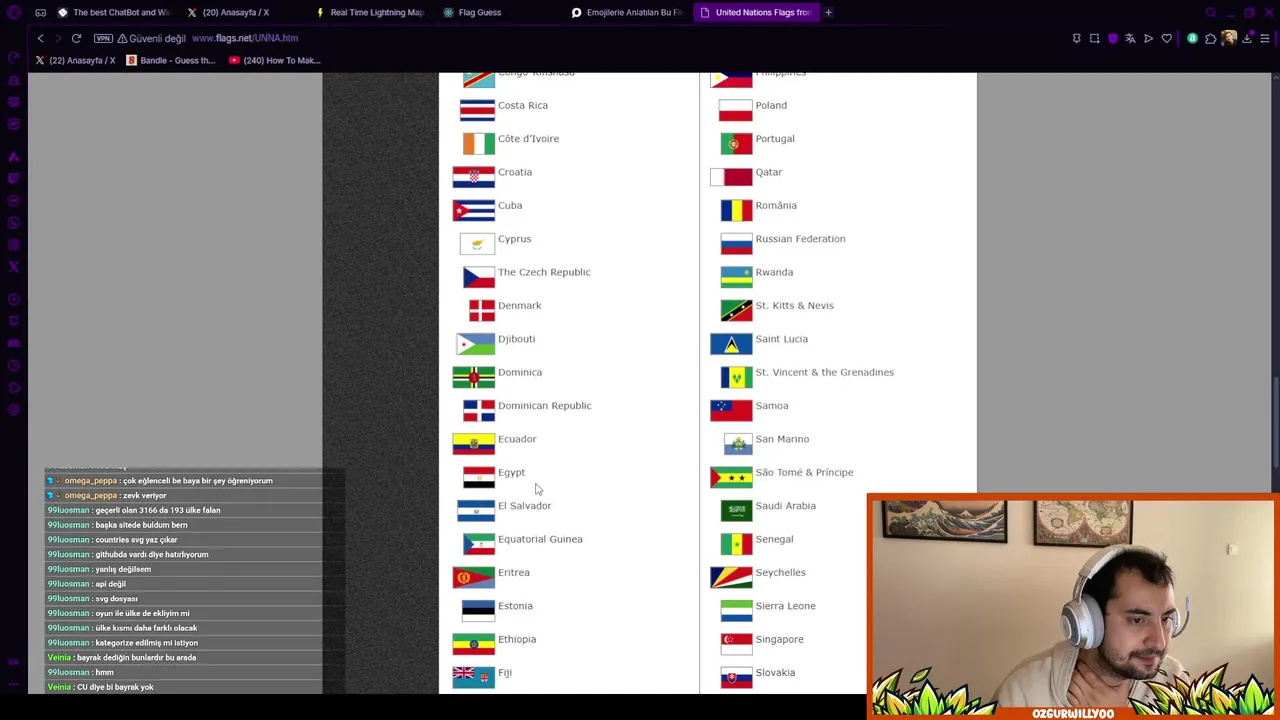Open the easy setup menu icon

tap(1265, 38)
